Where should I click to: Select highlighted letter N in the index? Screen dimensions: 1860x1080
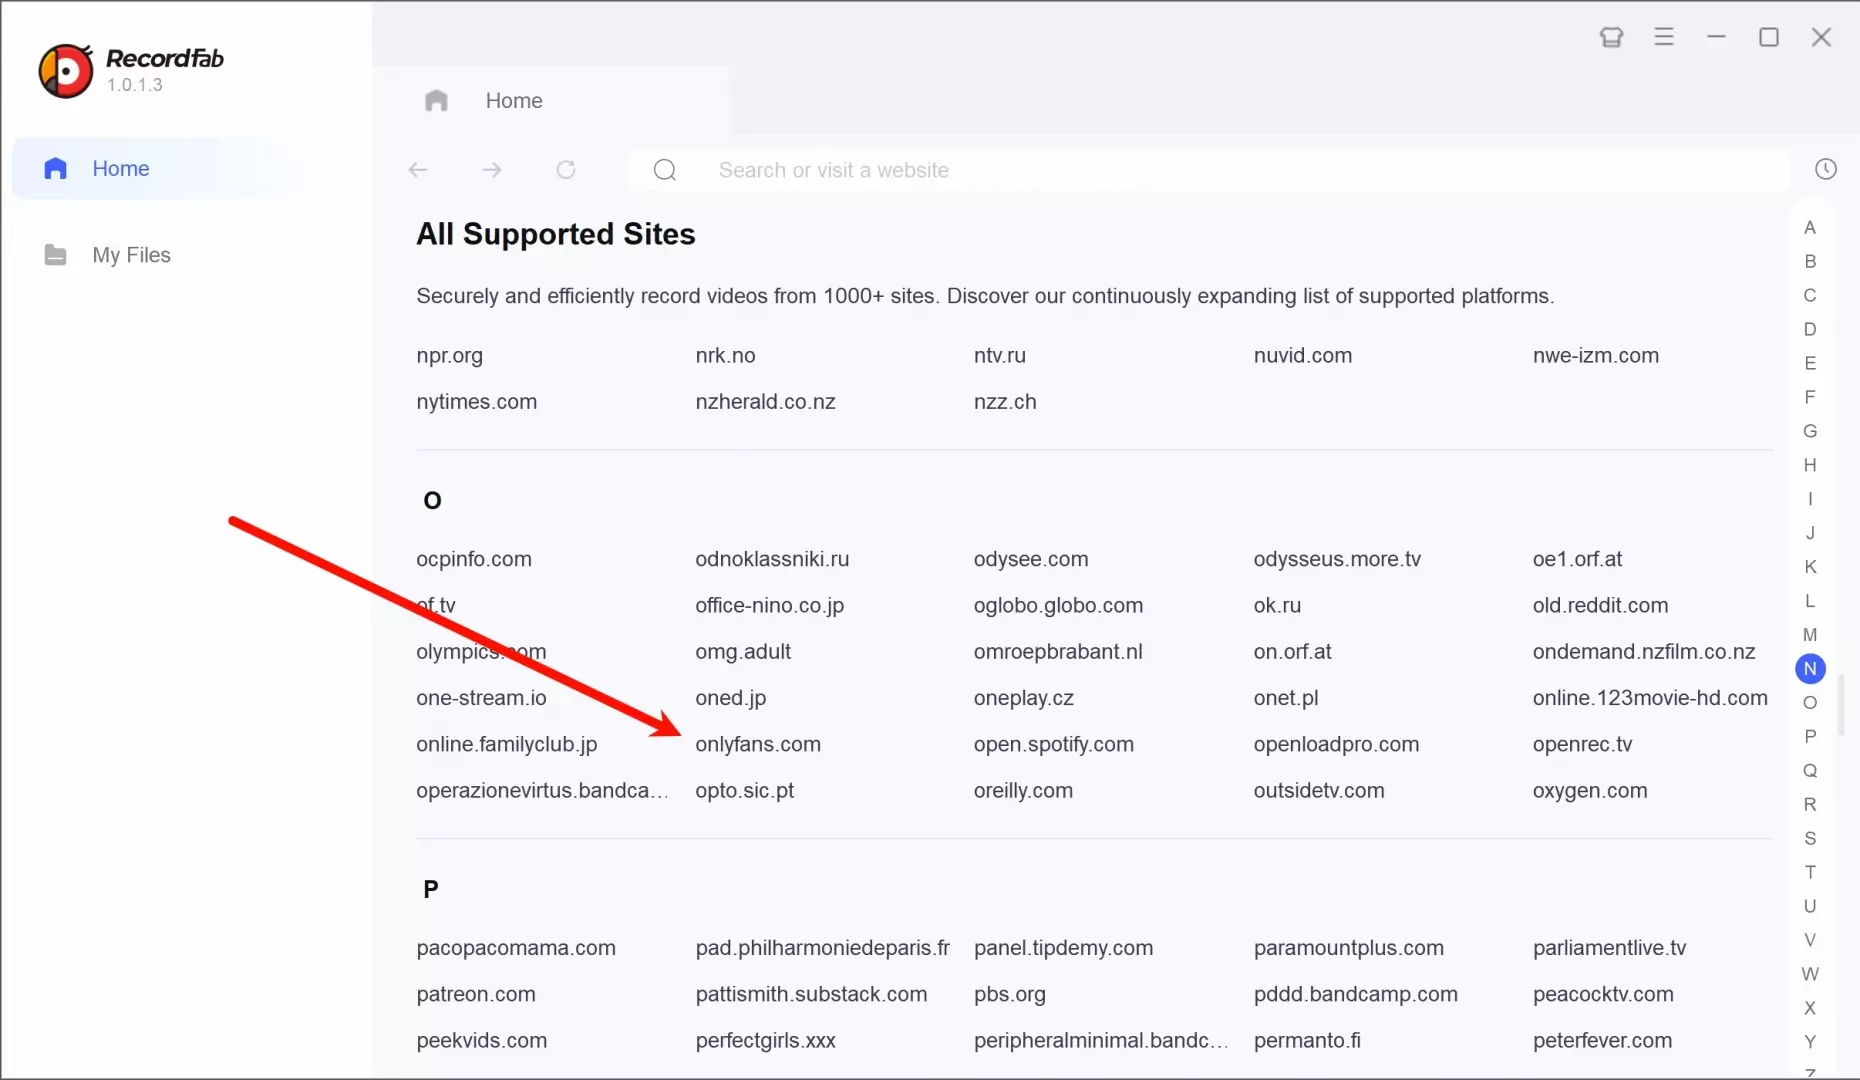point(1810,669)
